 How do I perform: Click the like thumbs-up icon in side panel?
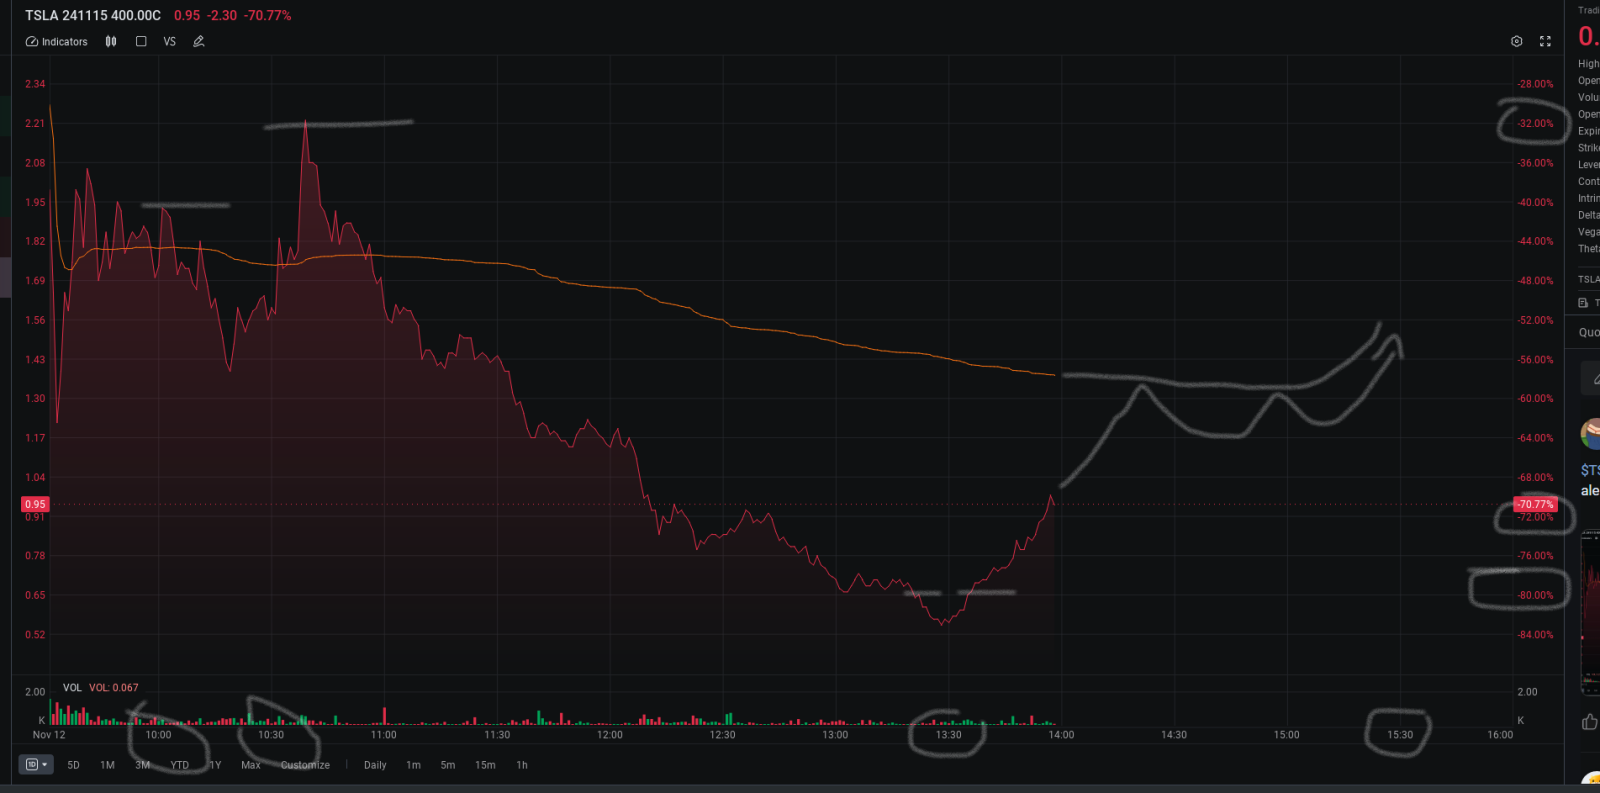[x=1590, y=721]
